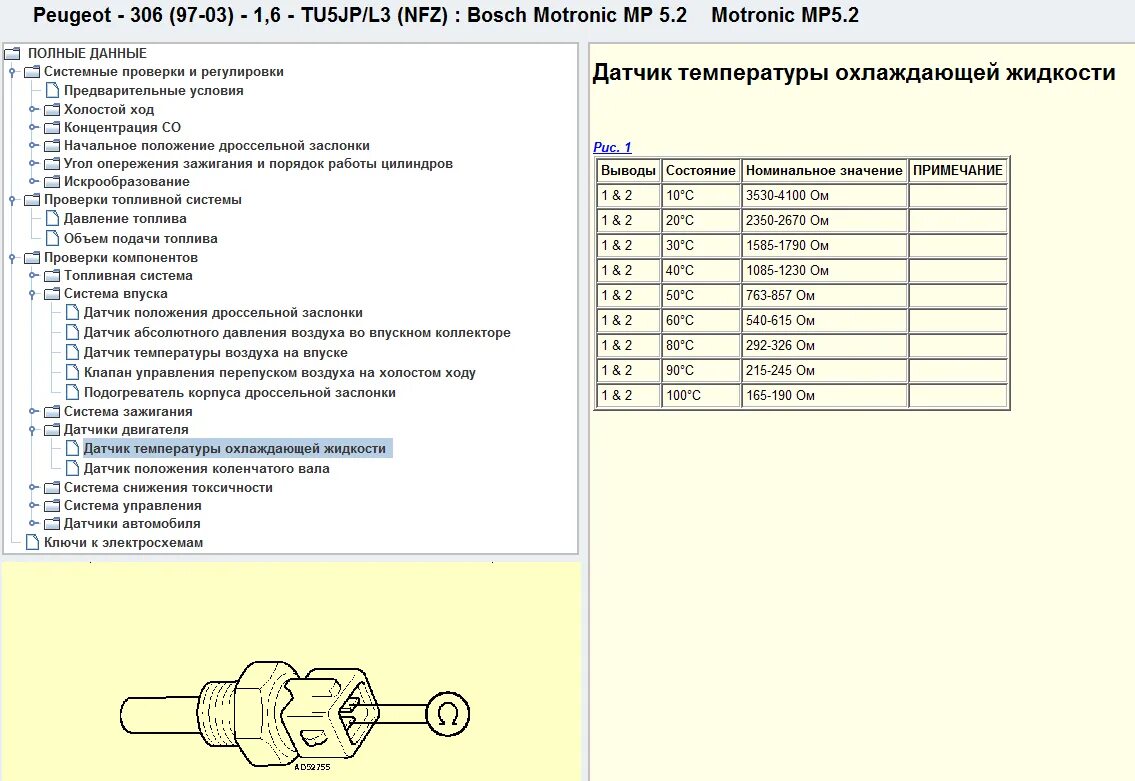Open 'Объем подачи топлива' page

click(x=140, y=238)
